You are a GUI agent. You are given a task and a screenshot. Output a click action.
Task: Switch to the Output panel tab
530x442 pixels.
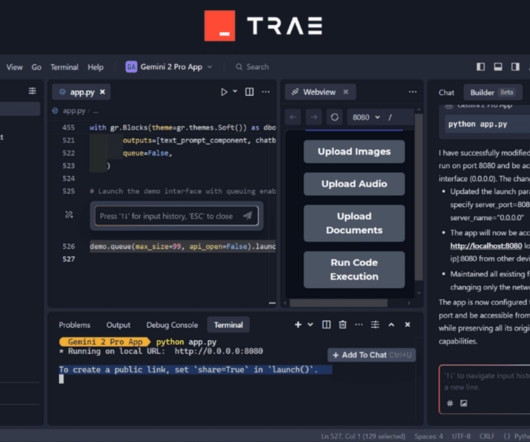pyautogui.click(x=118, y=325)
